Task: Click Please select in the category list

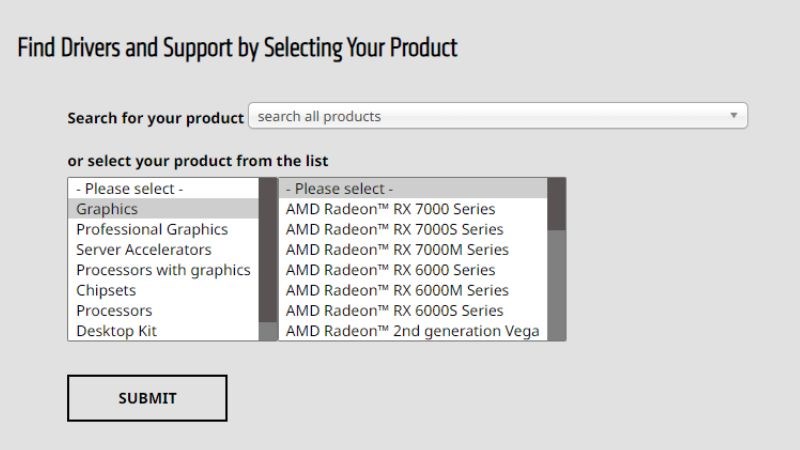Action: coord(130,188)
